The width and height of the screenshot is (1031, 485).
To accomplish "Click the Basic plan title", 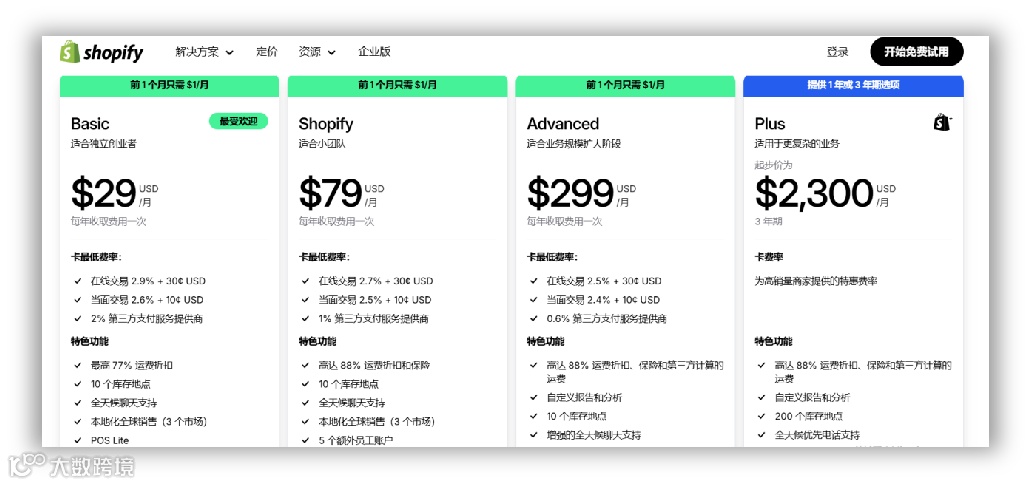I will [90, 124].
